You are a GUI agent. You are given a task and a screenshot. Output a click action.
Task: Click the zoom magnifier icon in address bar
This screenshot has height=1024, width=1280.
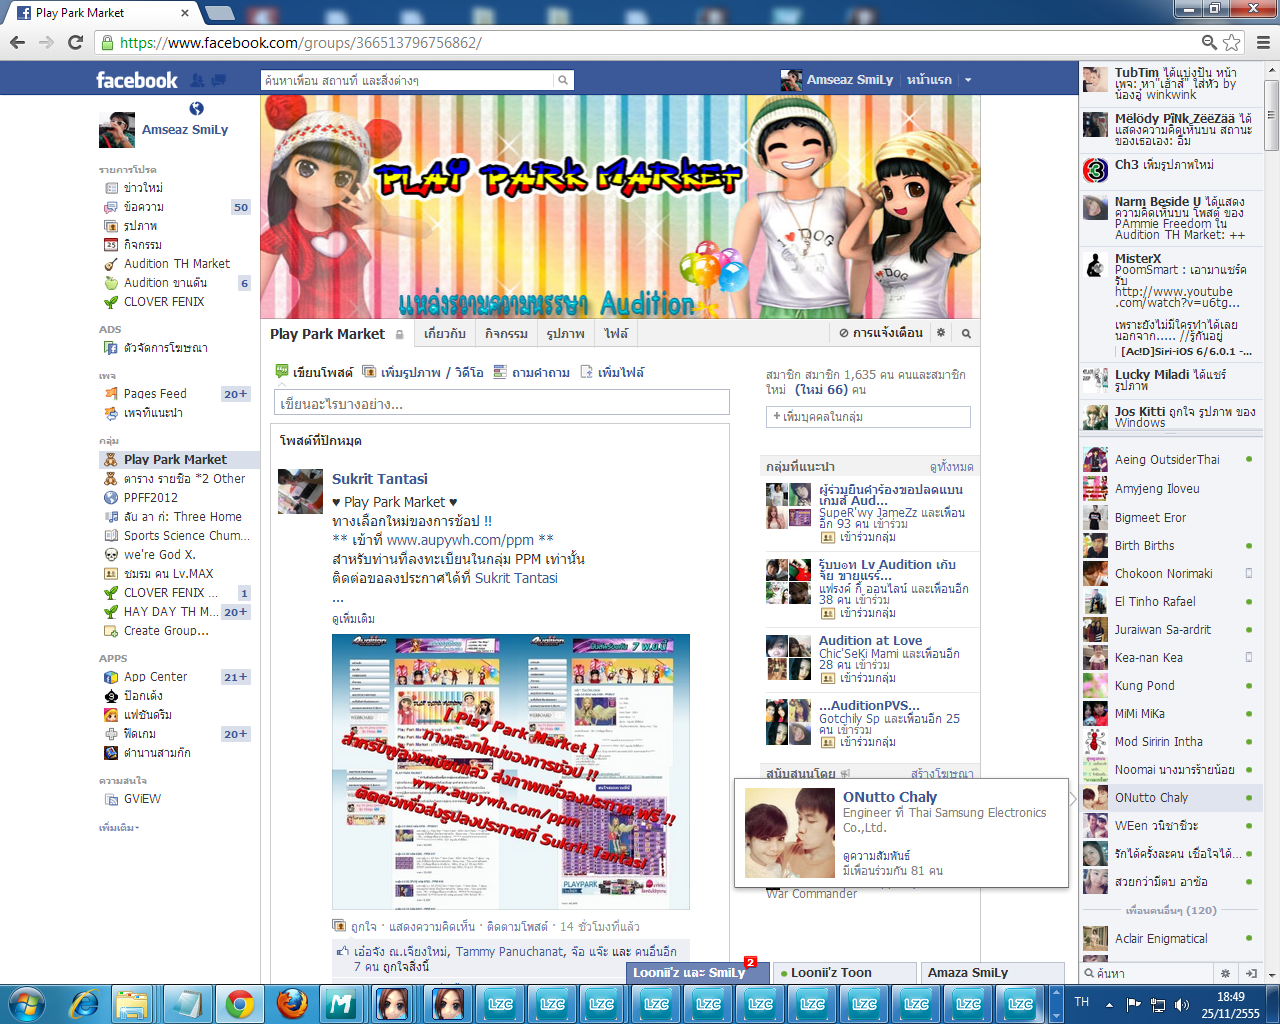pyautogui.click(x=1209, y=42)
